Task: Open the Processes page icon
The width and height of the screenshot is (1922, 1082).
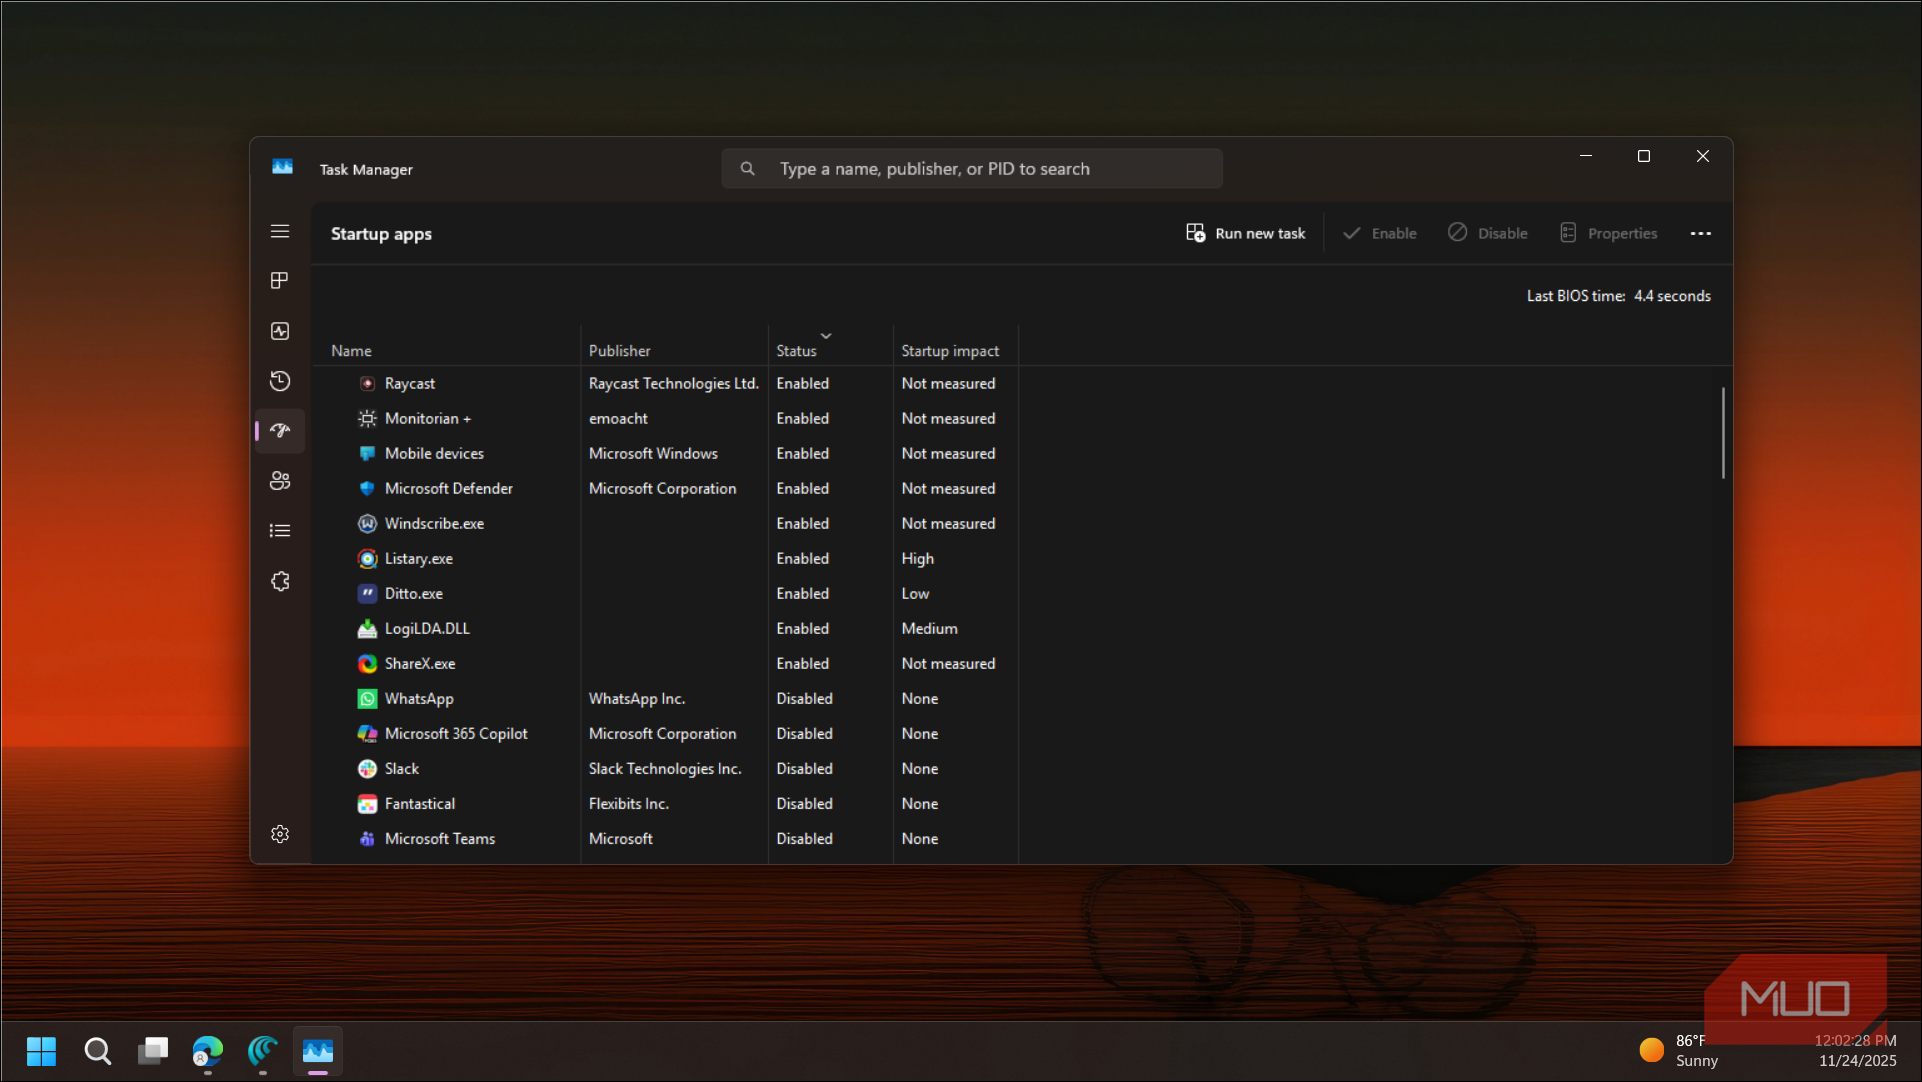Action: click(280, 281)
